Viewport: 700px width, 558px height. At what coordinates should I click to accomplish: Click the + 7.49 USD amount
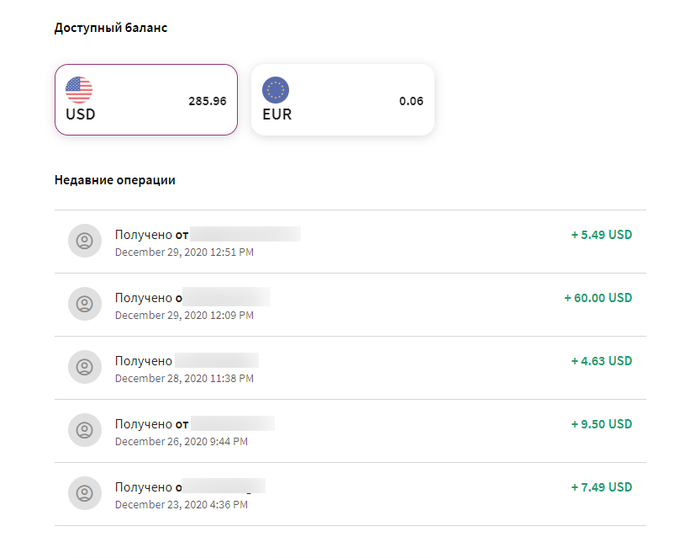602,487
